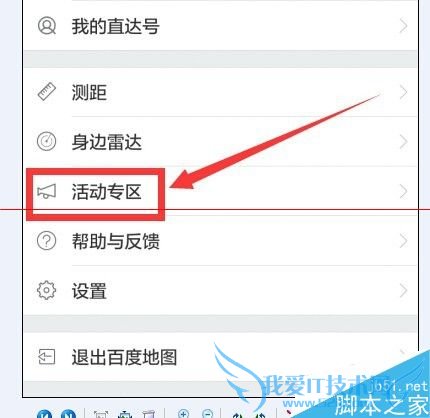Image resolution: width=430 pixels, height=418 pixels.
Task: Click the exit icon beside 退出百度地图
Action: coord(46,357)
